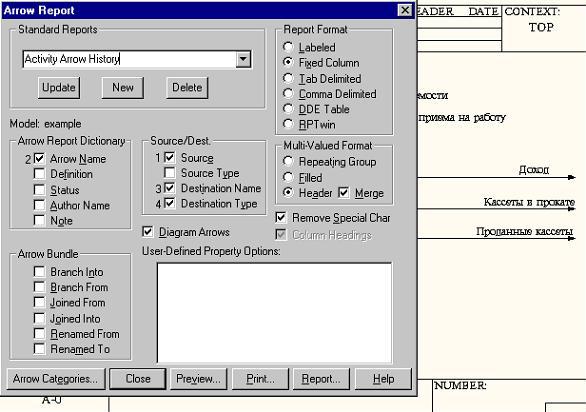The height and width of the screenshot is (412, 586).
Task: Click the 'Доход' arrow label in diagram
Action: click(x=534, y=170)
